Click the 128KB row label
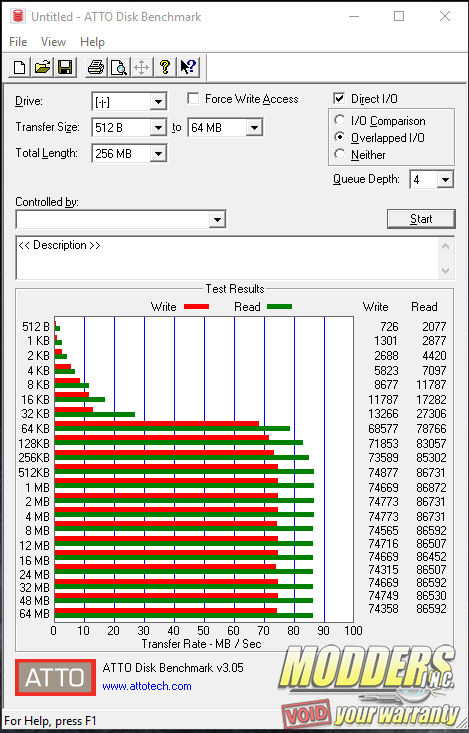Viewport: 469px width, 733px height. [34, 443]
